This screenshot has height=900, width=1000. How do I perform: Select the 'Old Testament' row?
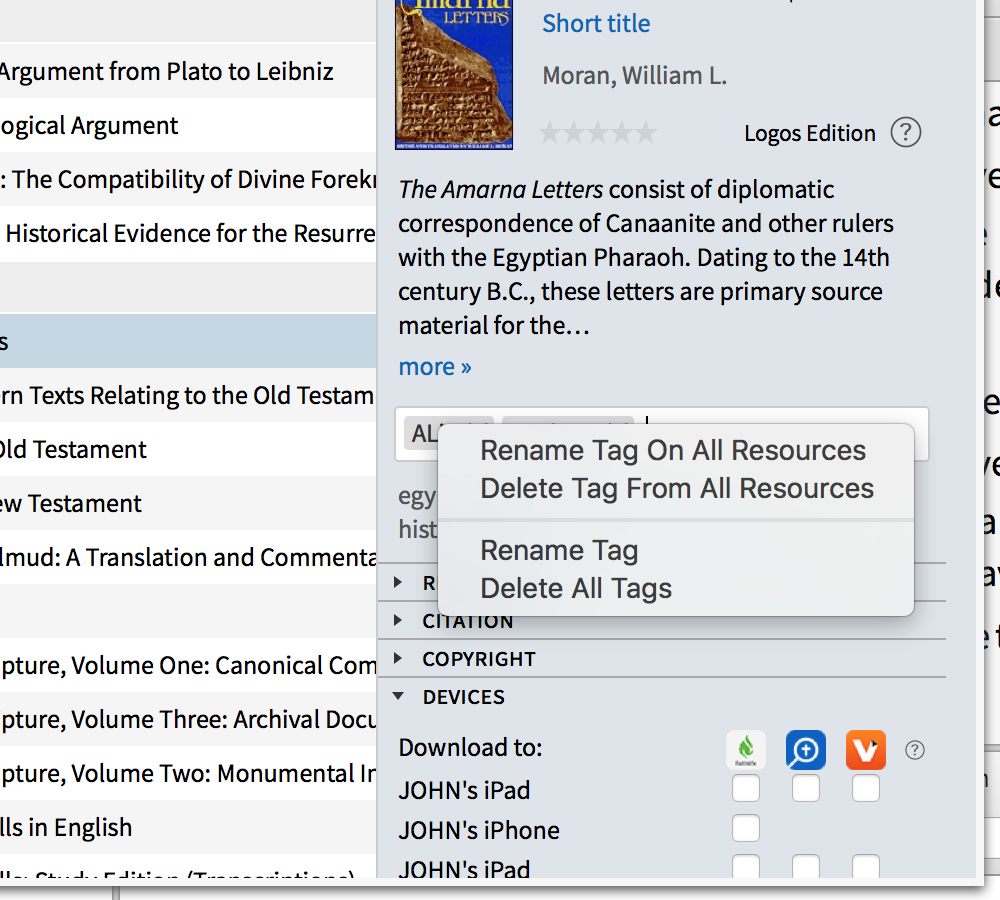[x=188, y=450]
